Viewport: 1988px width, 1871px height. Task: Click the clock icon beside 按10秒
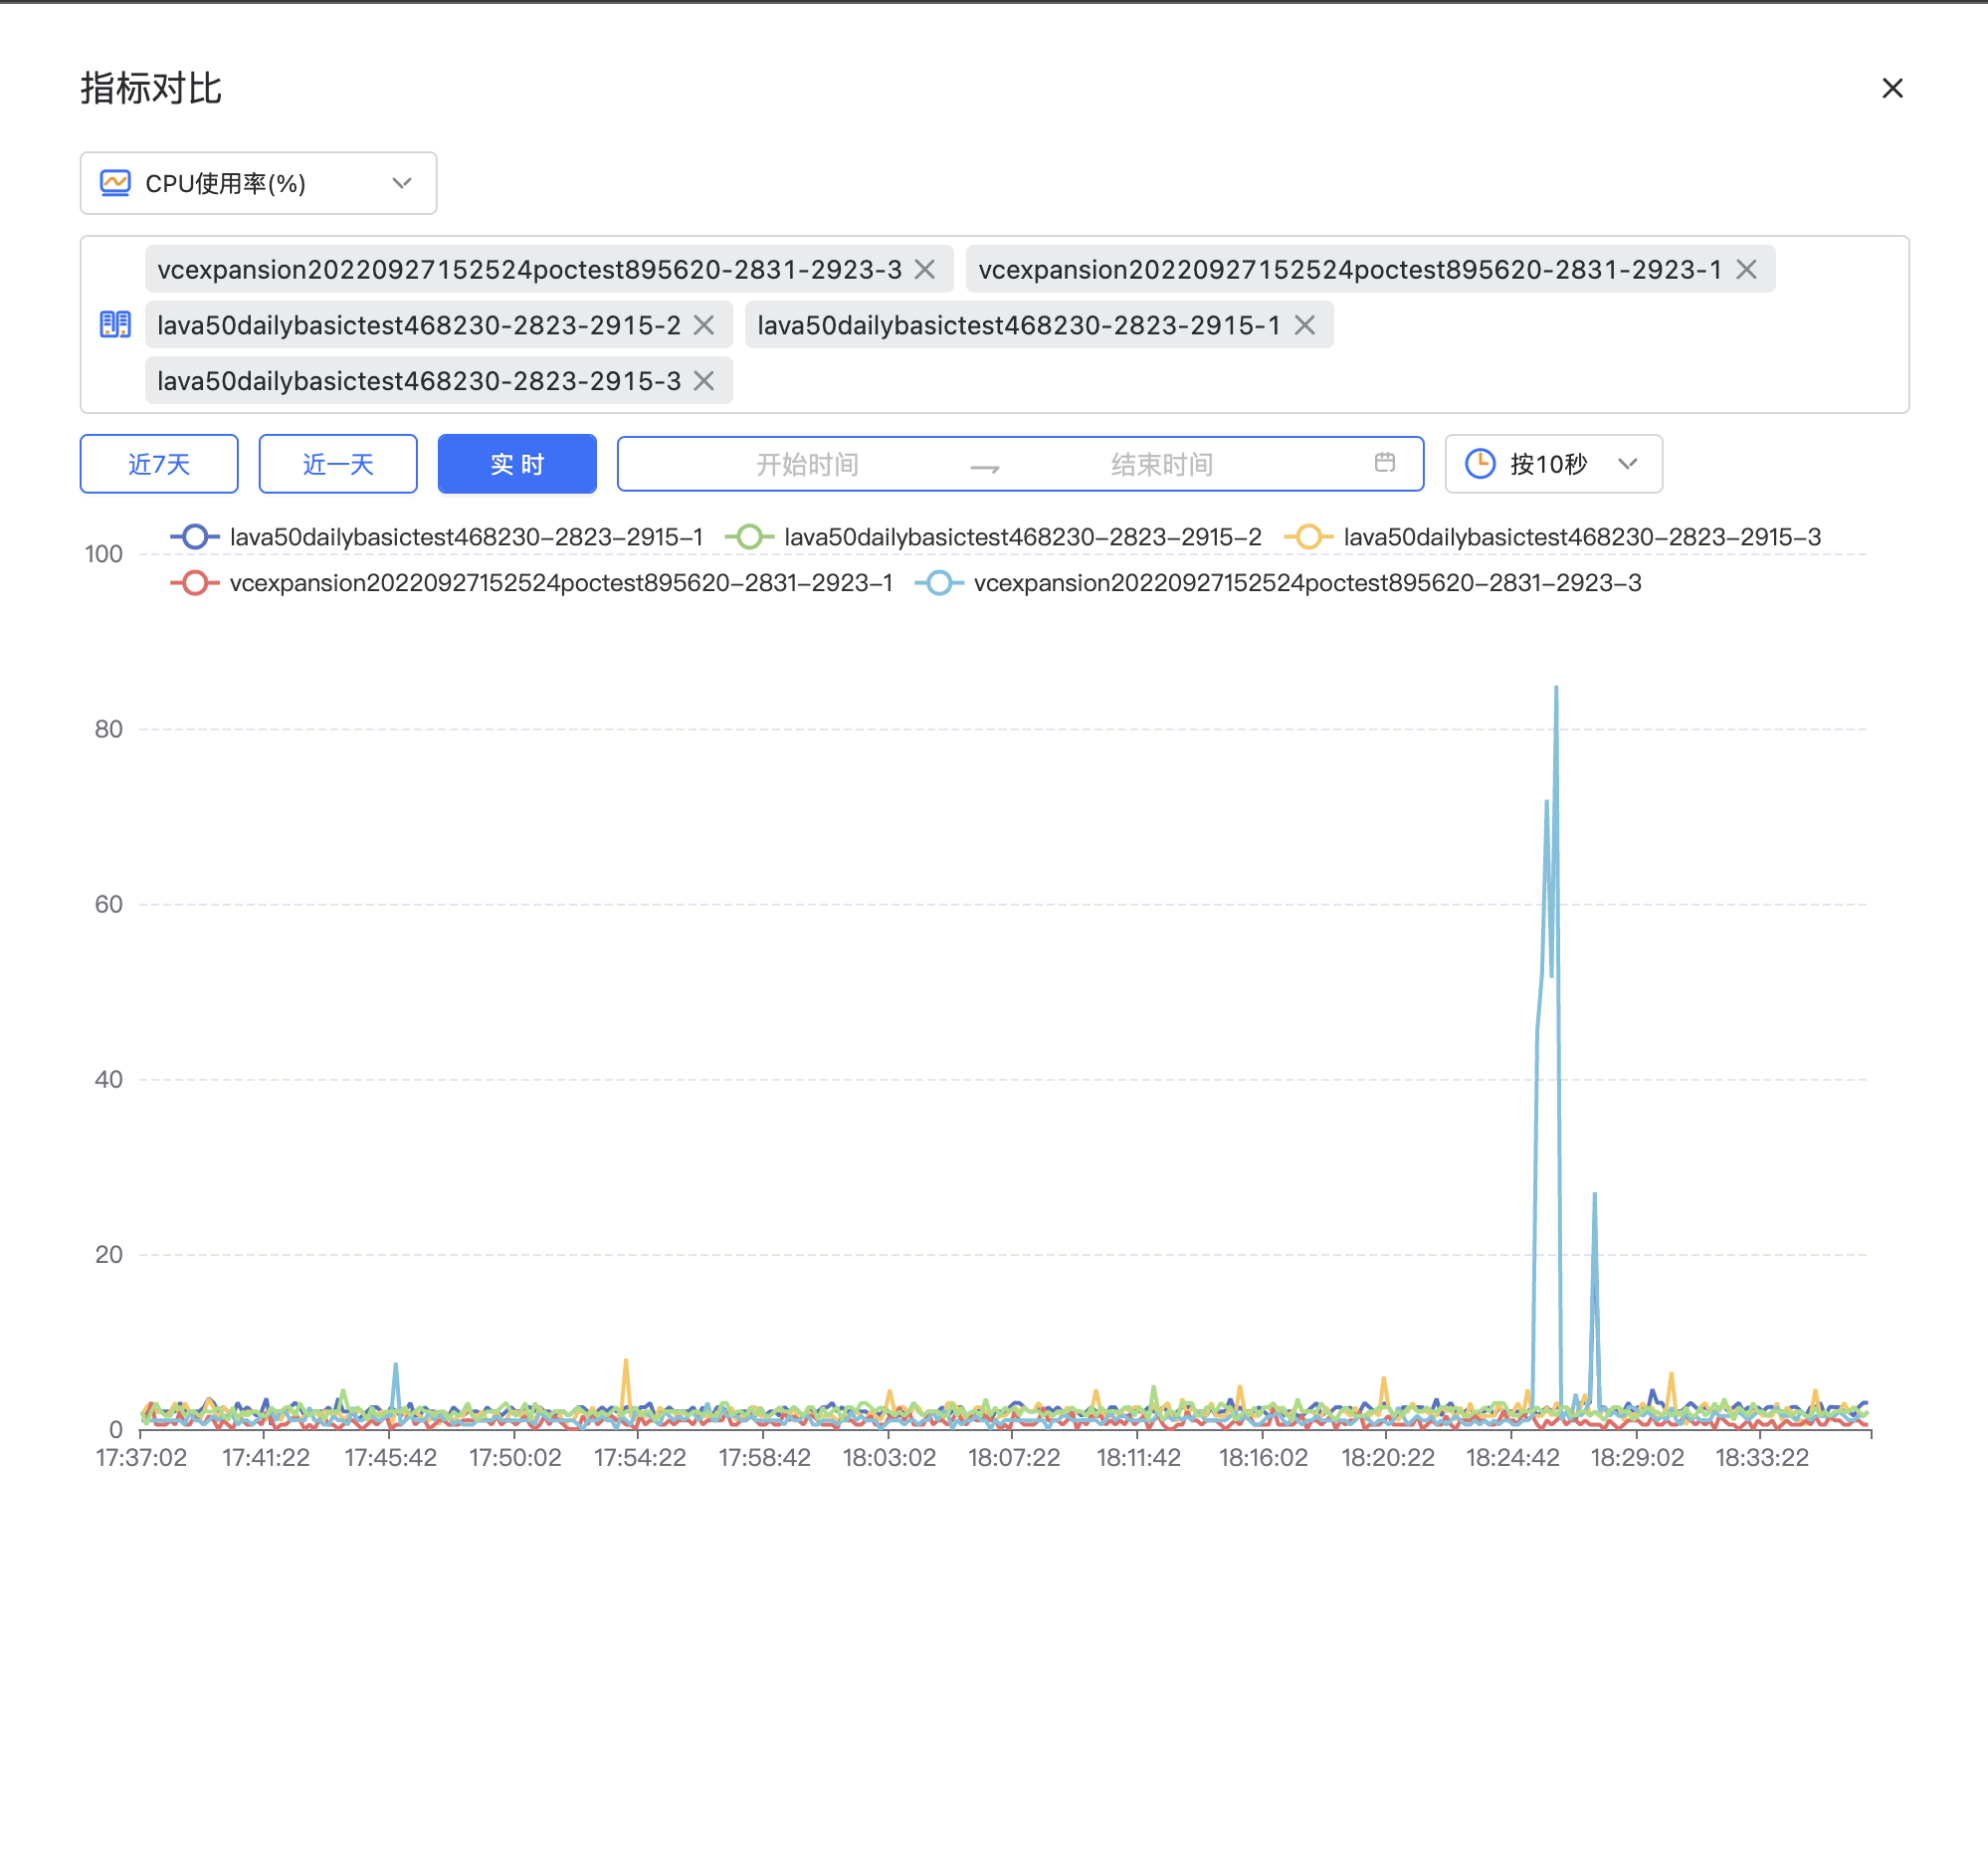[1480, 464]
